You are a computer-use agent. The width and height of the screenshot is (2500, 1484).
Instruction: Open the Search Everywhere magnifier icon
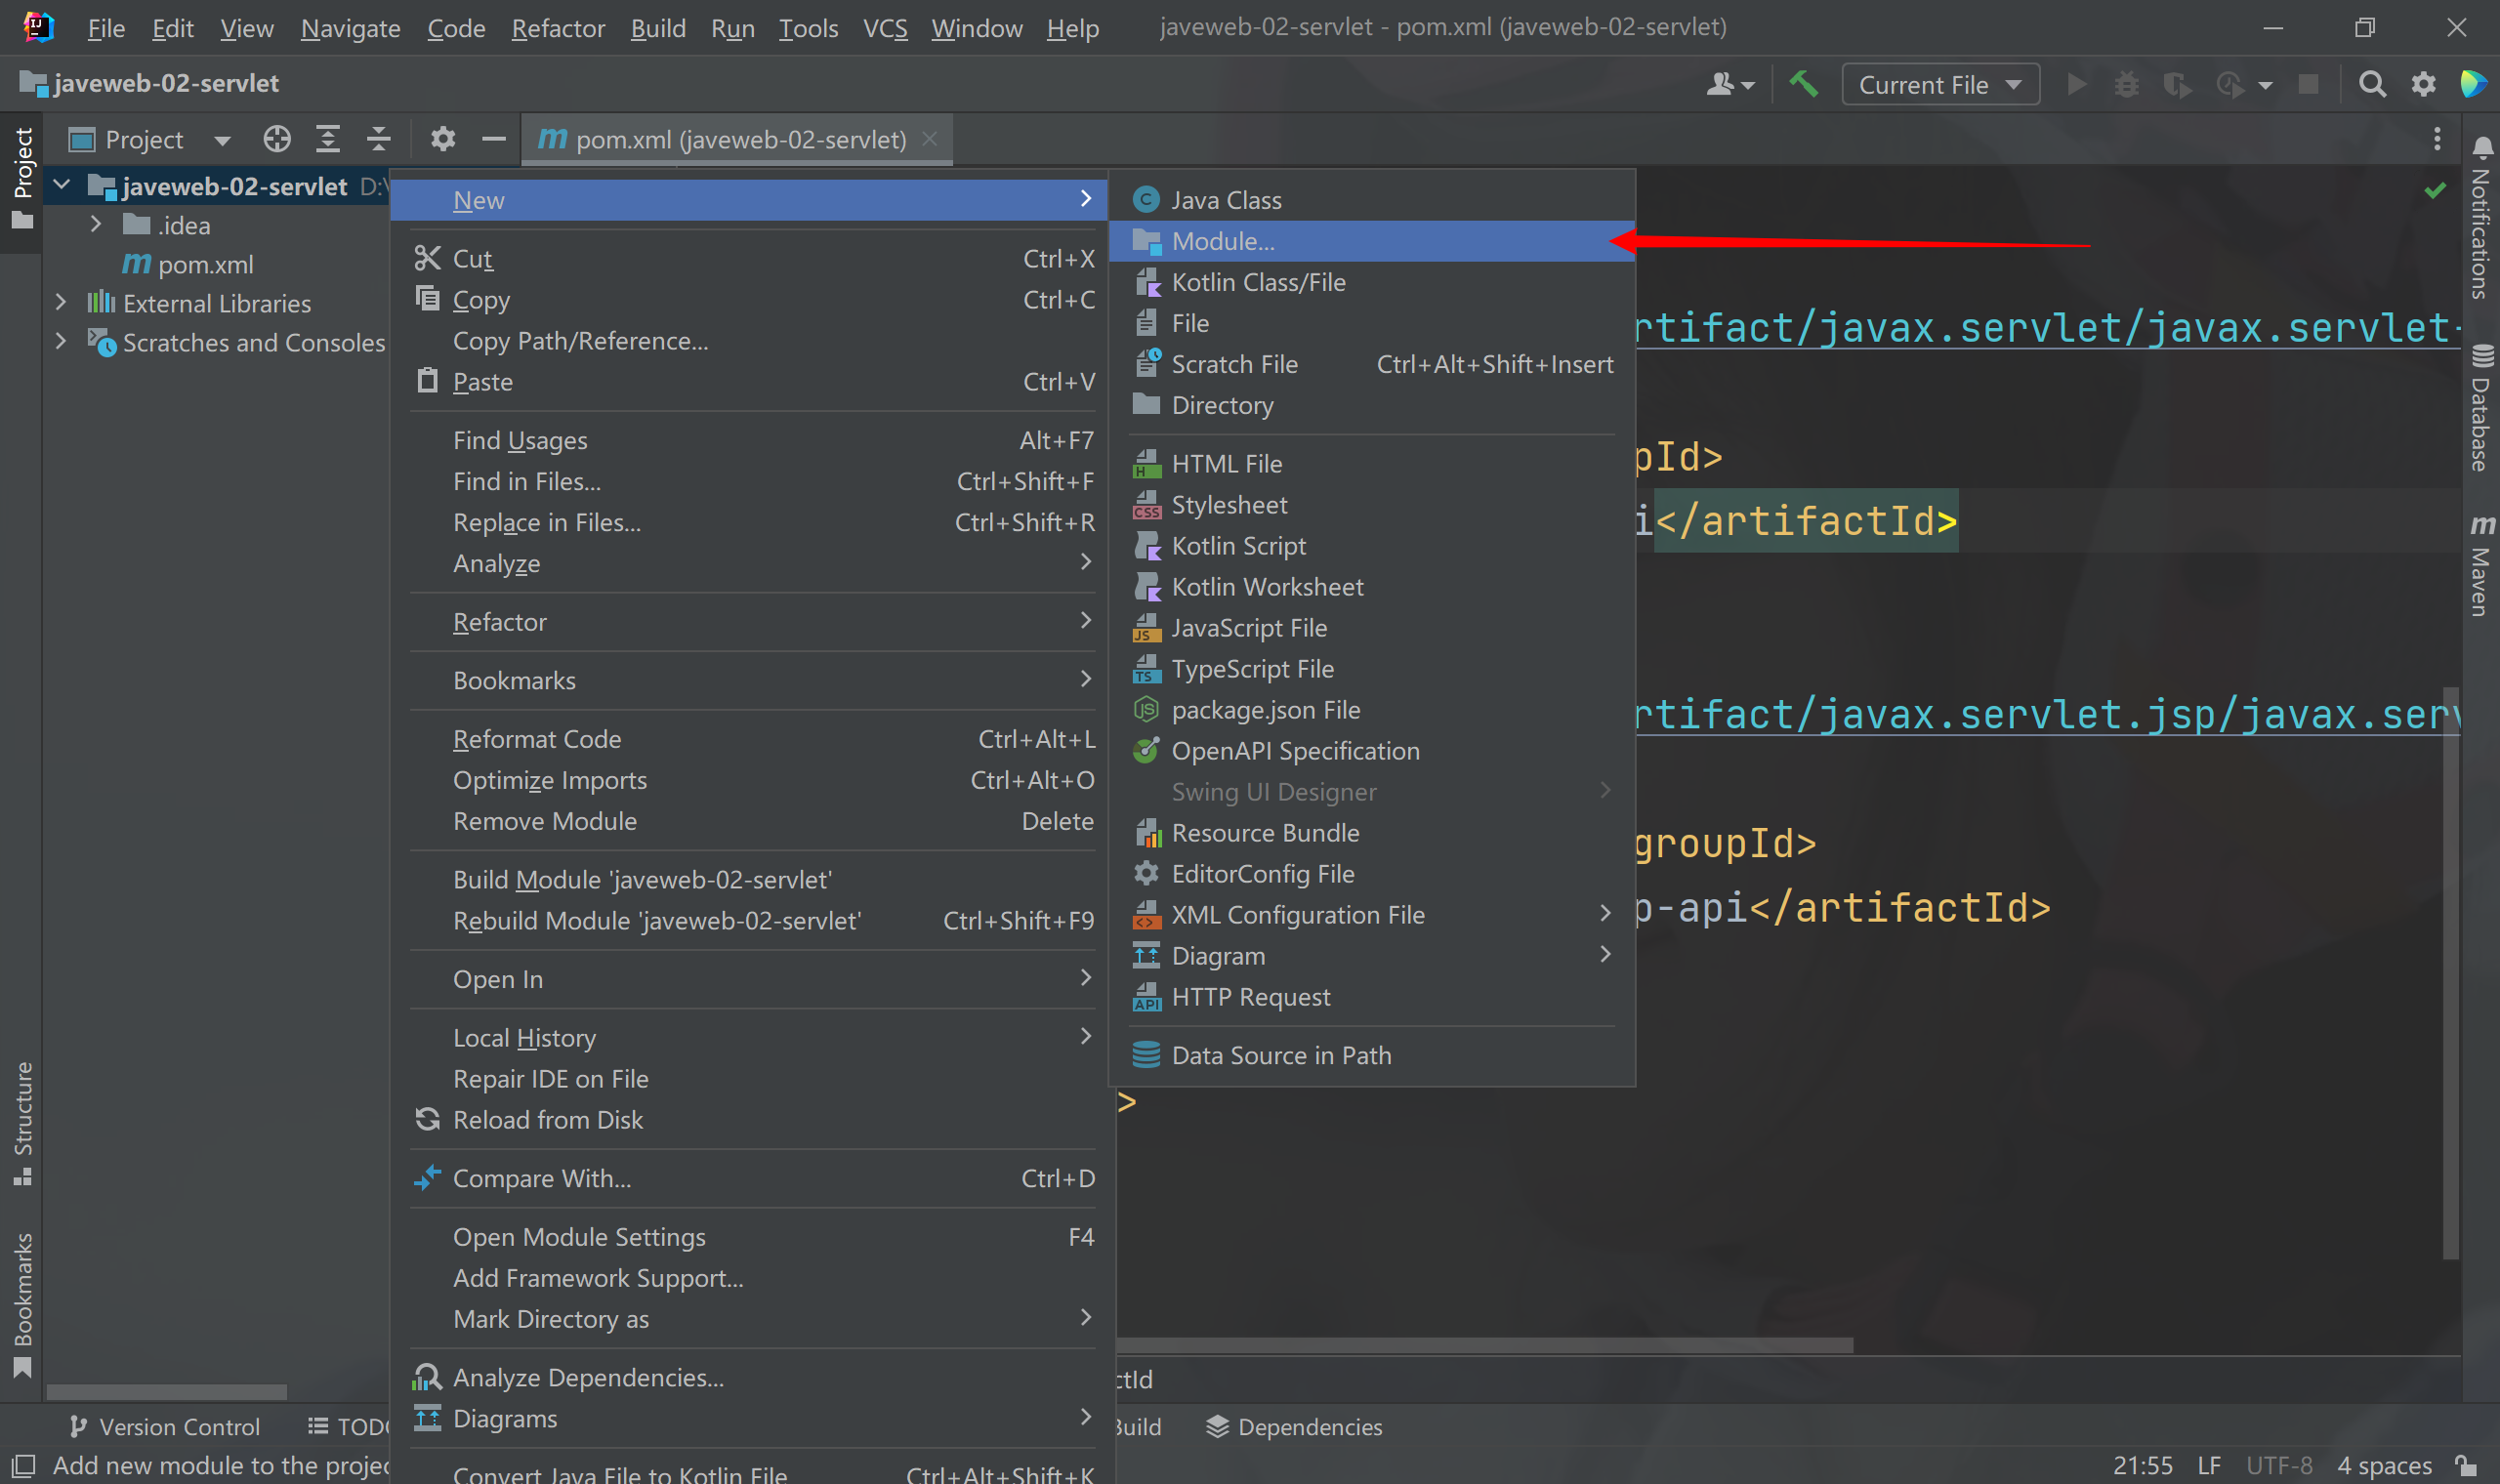click(2371, 84)
